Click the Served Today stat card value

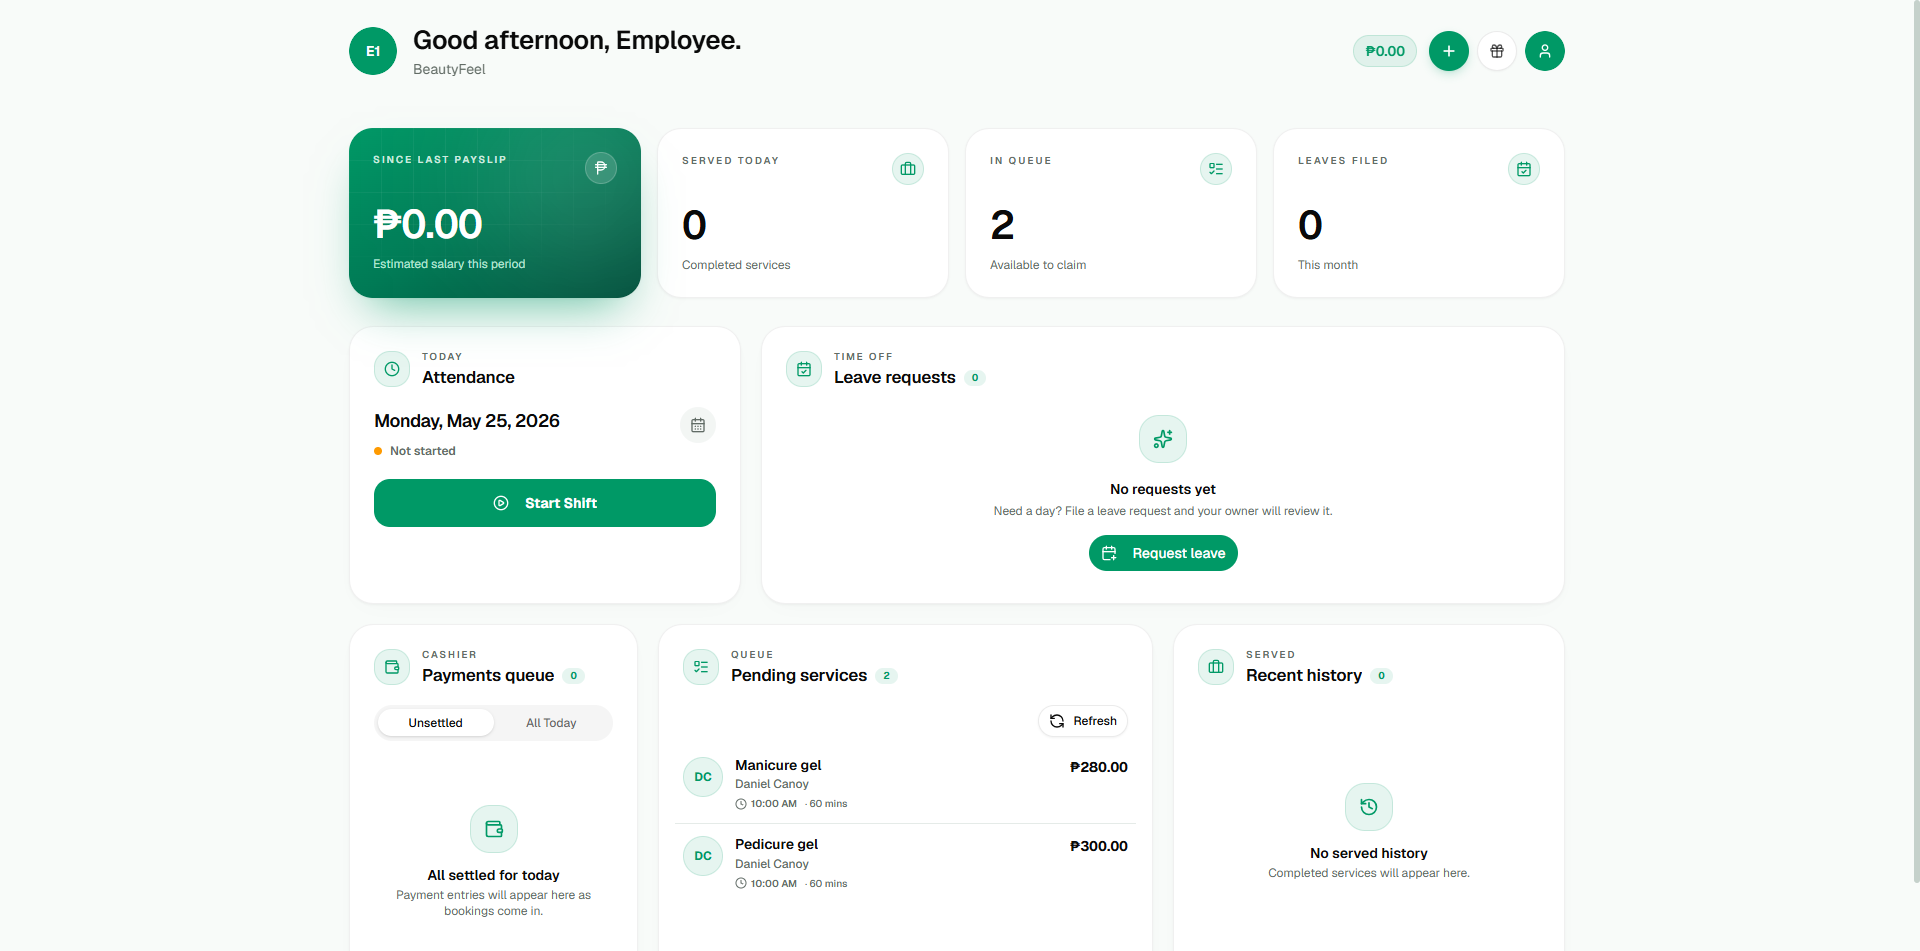(x=694, y=225)
